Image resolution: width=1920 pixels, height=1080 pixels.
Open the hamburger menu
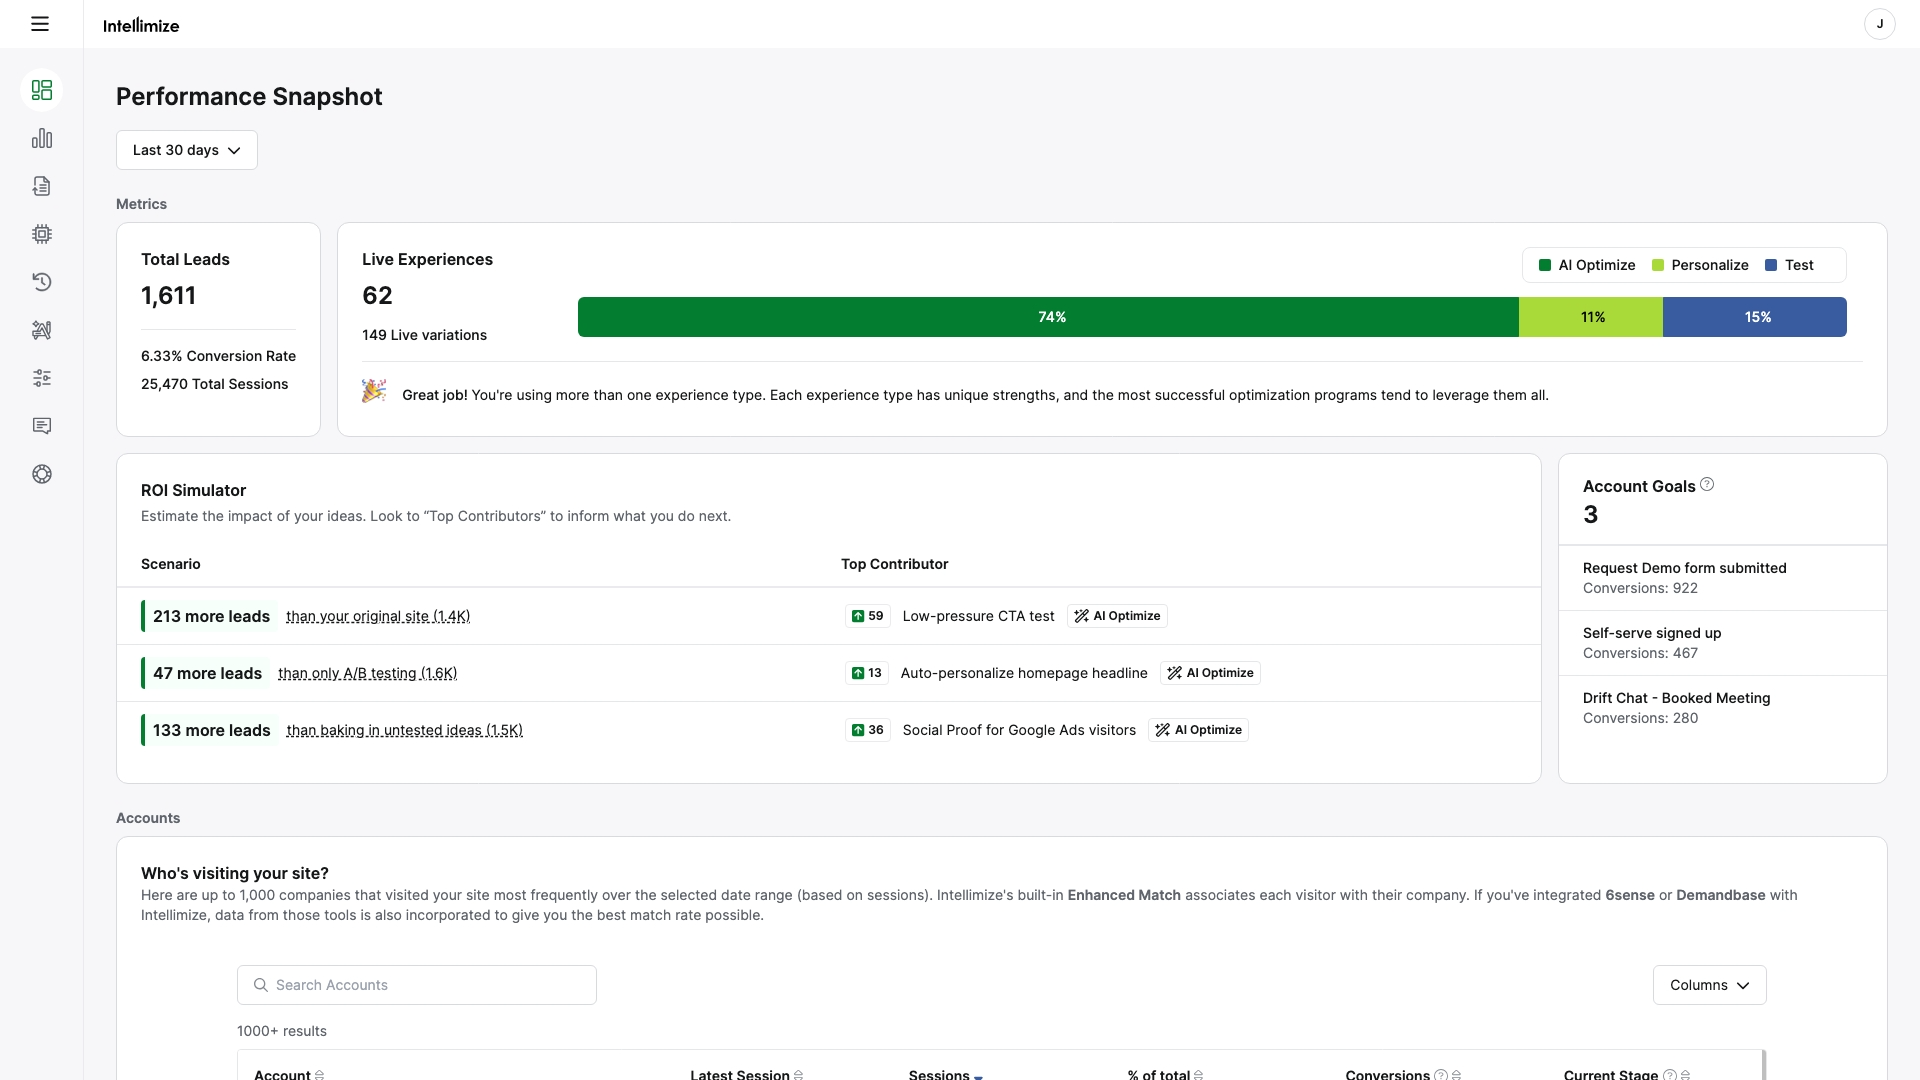[40, 24]
